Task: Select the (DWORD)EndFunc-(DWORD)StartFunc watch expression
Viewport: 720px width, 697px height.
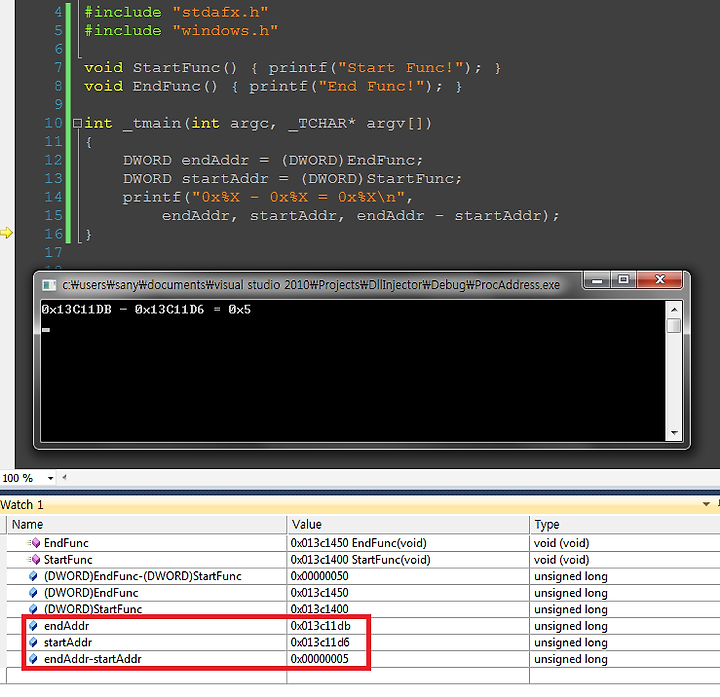Action: click(142, 576)
